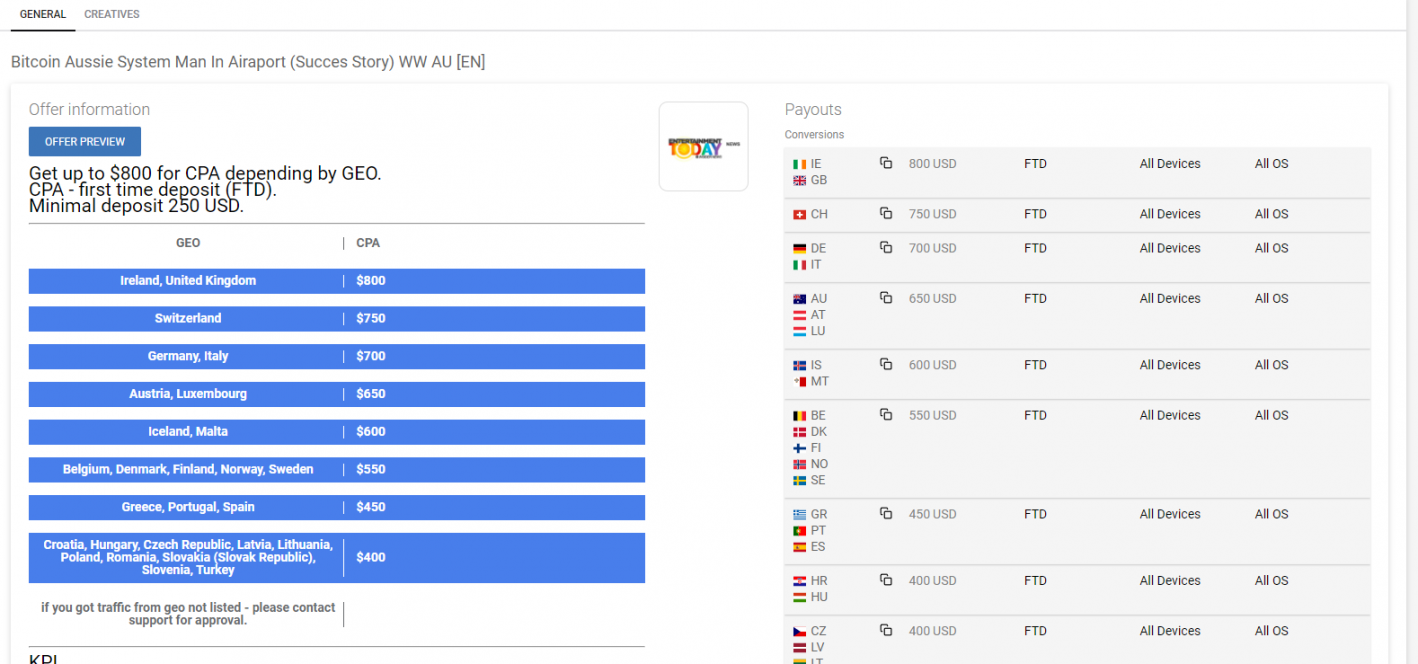
Task: Click the "$700" CPA cell
Action: pos(370,357)
